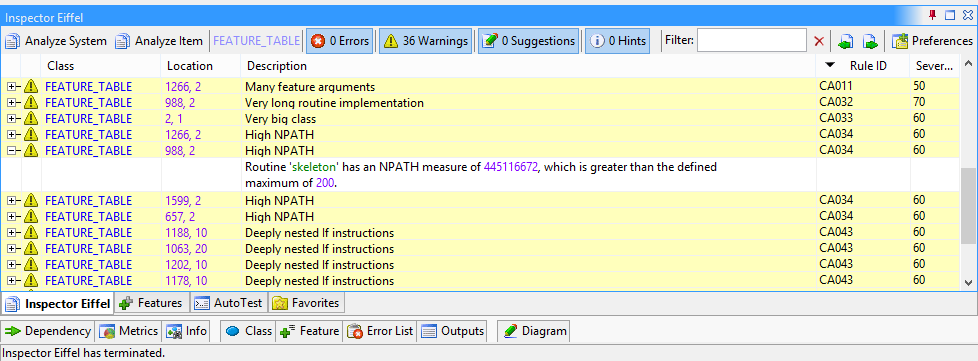Image resolution: width=978 pixels, height=361 pixels.
Task: Switch to the AutoTest tab
Action: 228,304
